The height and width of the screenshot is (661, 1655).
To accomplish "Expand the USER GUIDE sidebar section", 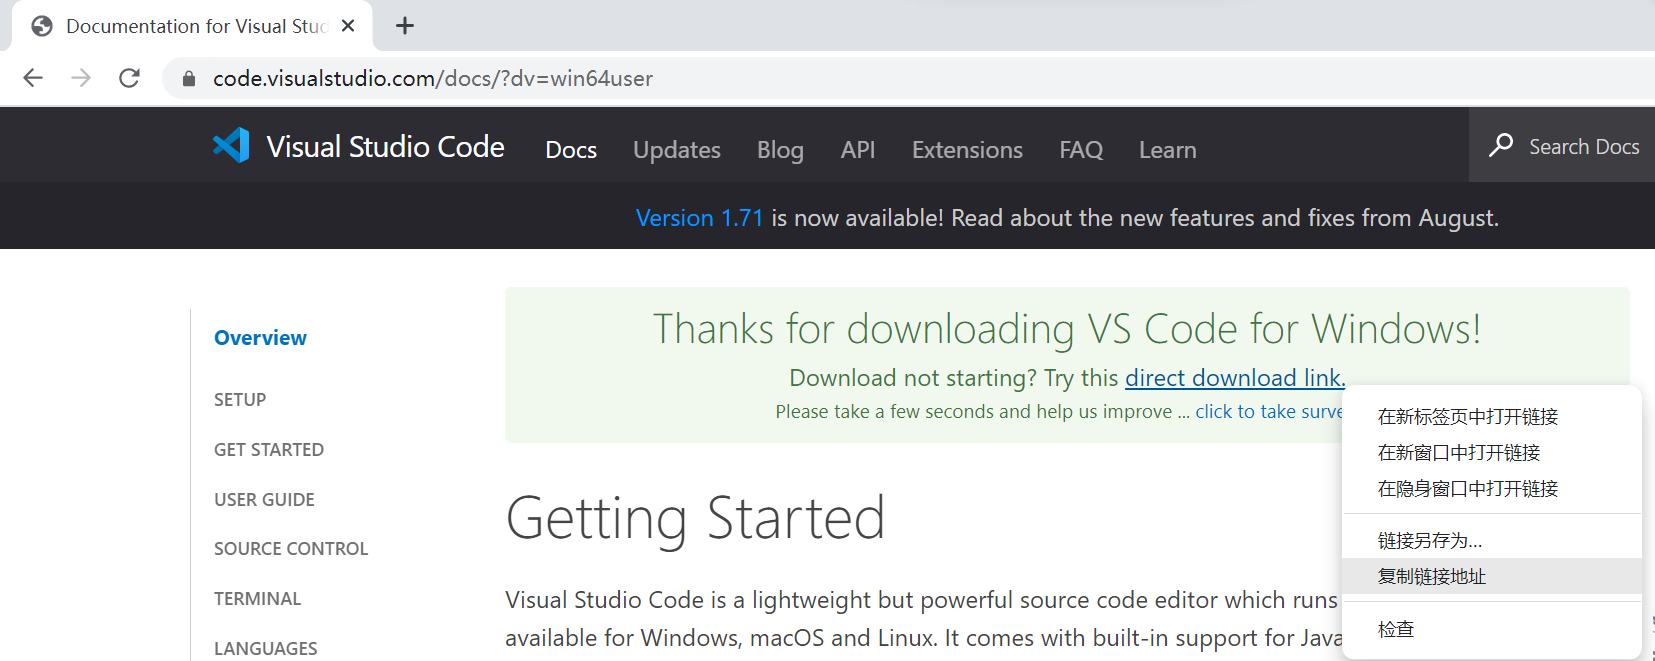I will (x=264, y=500).
